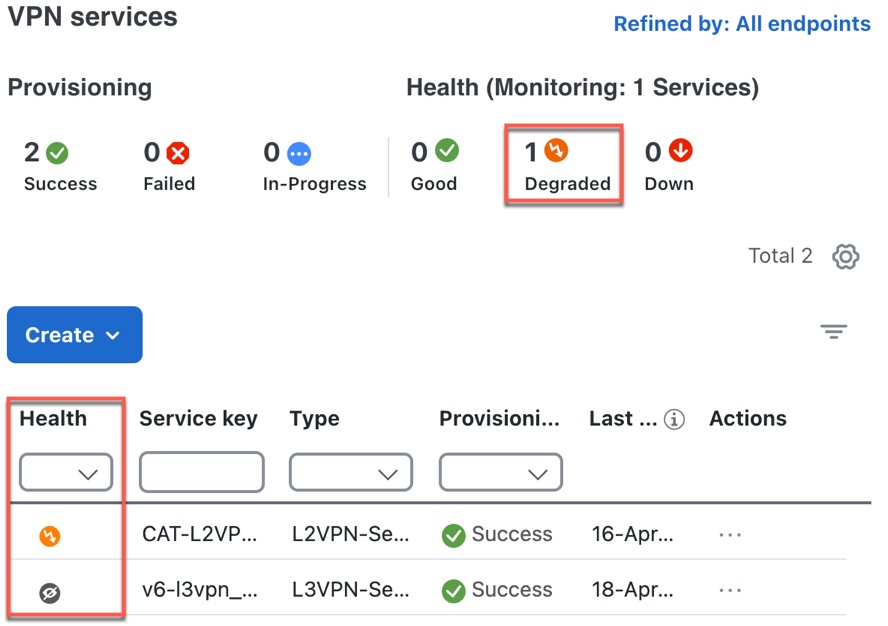
Task: Expand the Health column filter dropdown
Action: [66, 472]
